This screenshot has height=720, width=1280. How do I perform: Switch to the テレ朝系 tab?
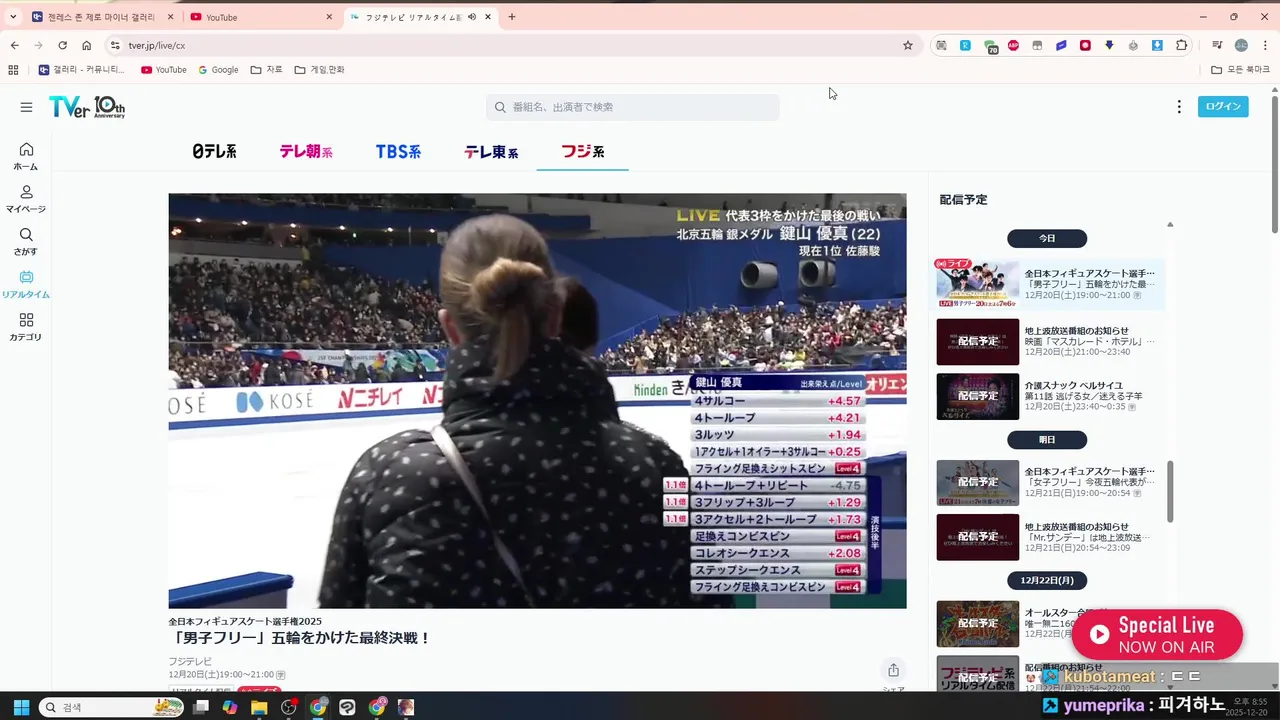point(306,152)
